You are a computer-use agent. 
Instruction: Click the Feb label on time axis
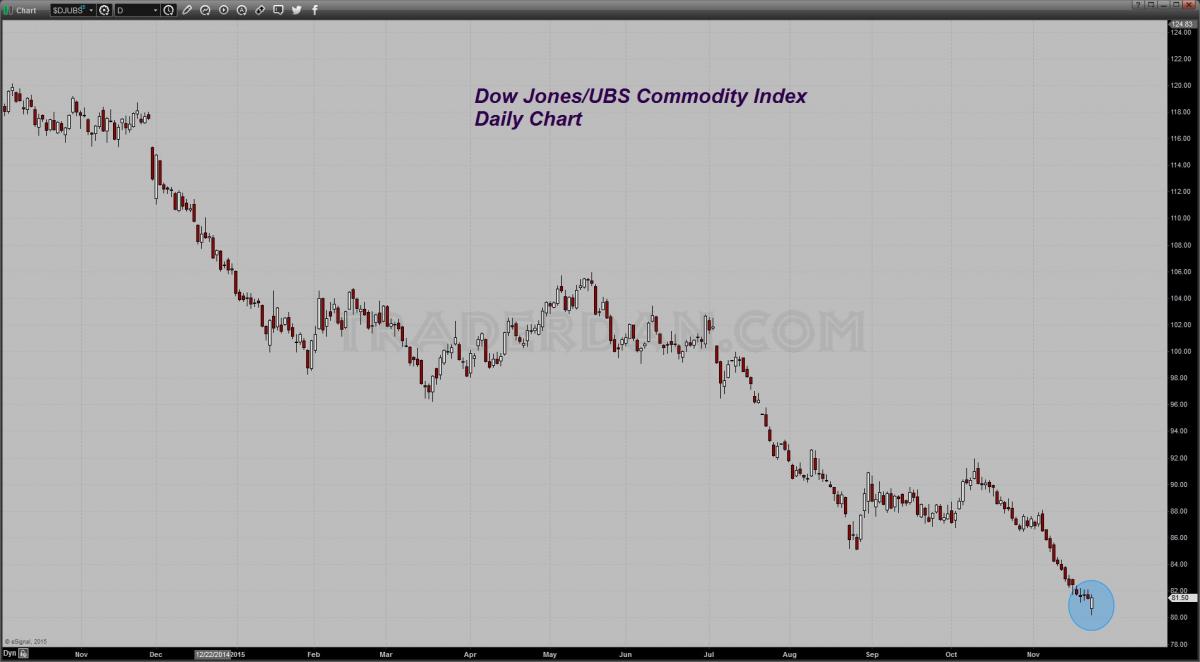click(x=316, y=654)
